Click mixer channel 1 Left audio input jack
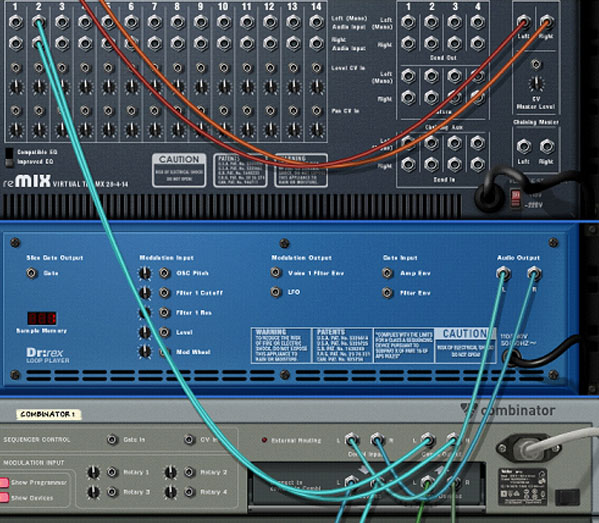The height and width of the screenshot is (523, 599). pos(16,22)
